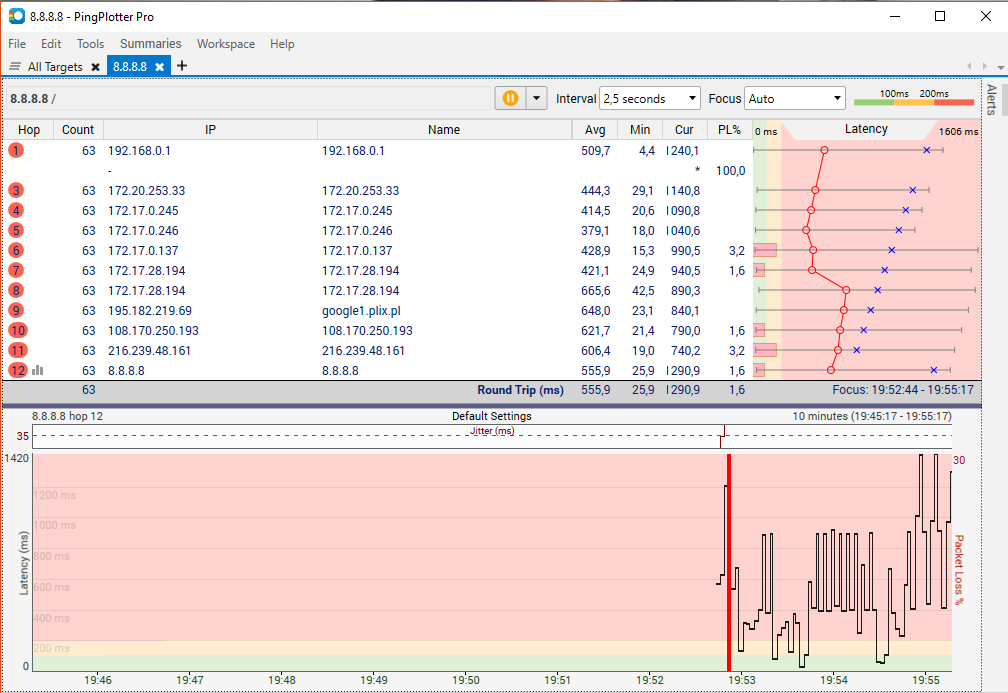The height and width of the screenshot is (693, 1008).
Task: Click hop 10 red circle icon
Action: tap(18, 330)
